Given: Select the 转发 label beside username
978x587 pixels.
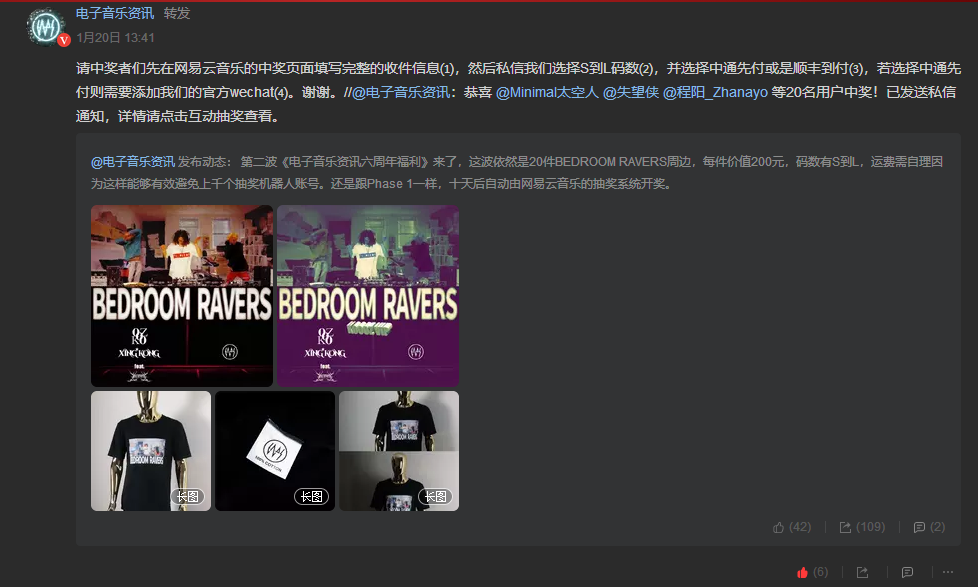Looking at the screenshot, I should click(x=177, y=13).
